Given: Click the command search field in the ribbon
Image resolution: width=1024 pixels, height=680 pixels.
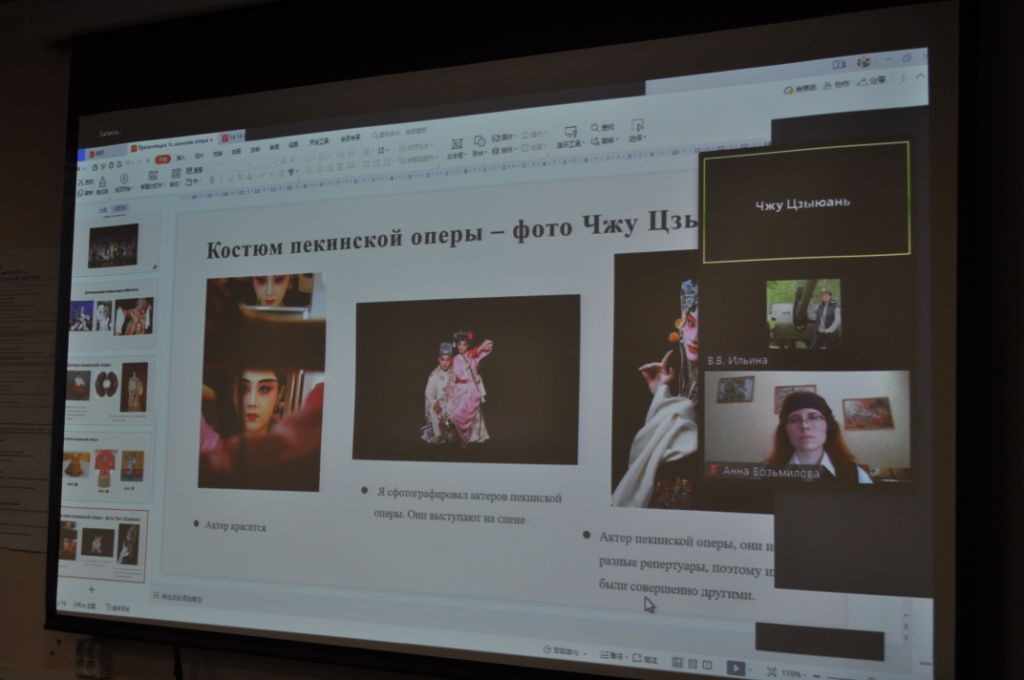Looking at the screenshot, I should tap(399, 133).
